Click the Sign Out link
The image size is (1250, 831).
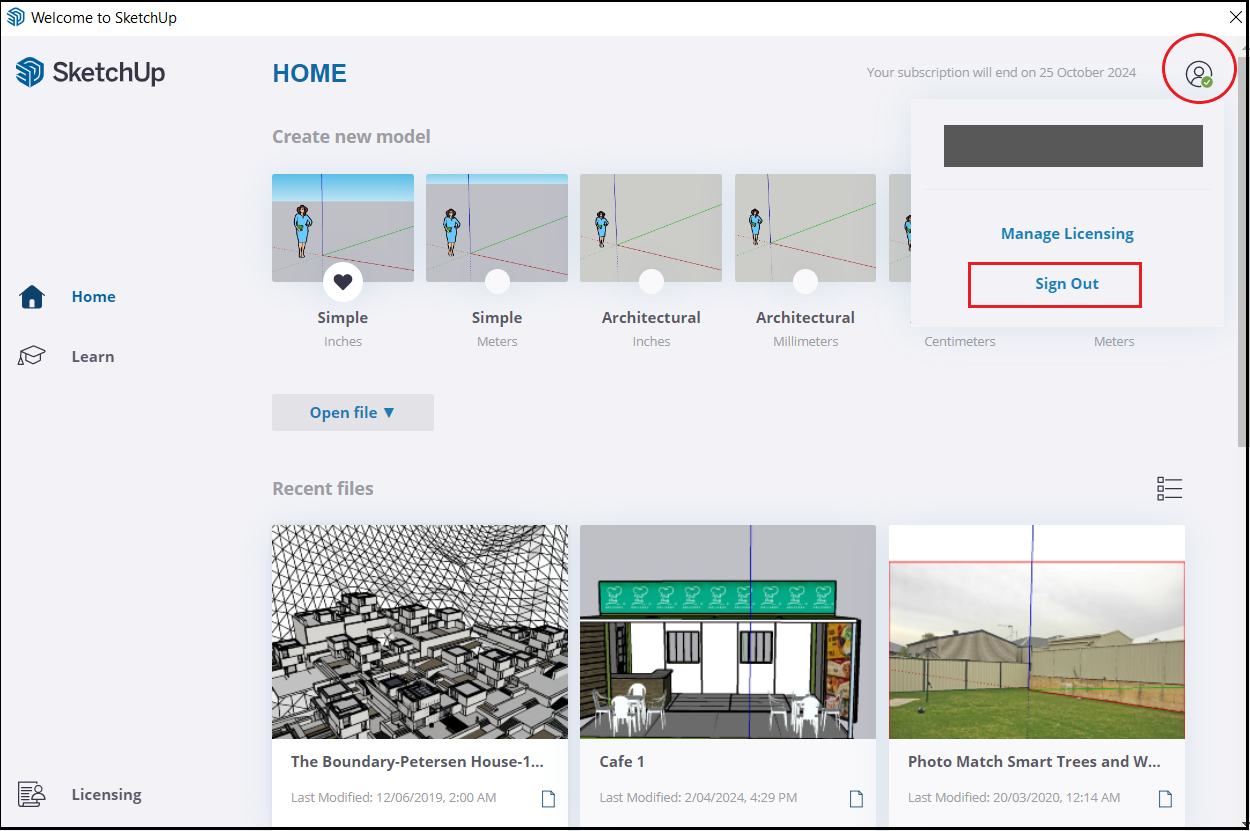1066,284
